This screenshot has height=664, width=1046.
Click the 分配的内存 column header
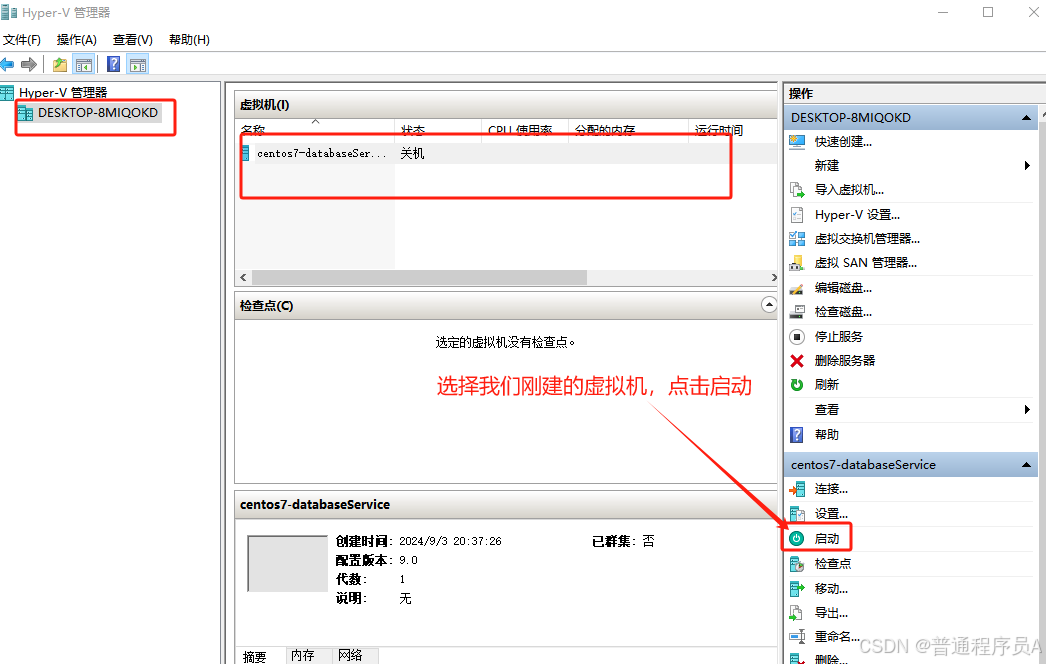pos(628,129)
